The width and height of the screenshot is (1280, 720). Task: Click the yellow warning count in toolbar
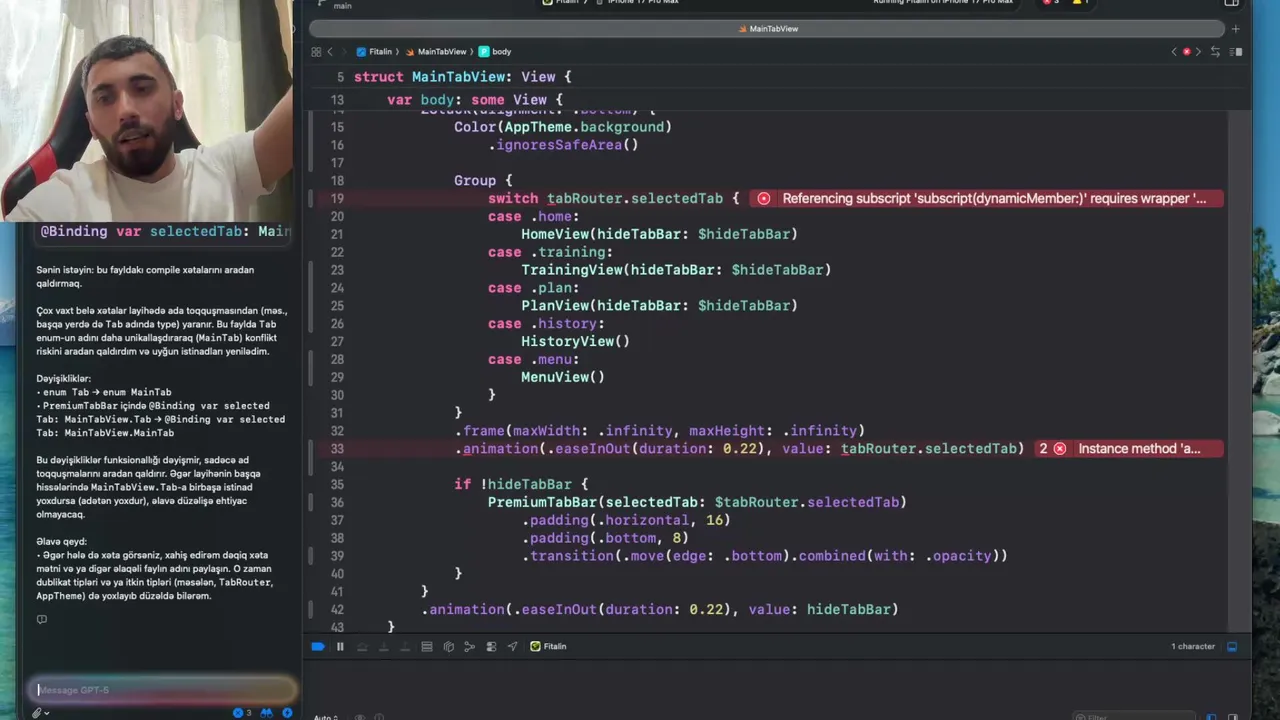[x=1080, y=2]
